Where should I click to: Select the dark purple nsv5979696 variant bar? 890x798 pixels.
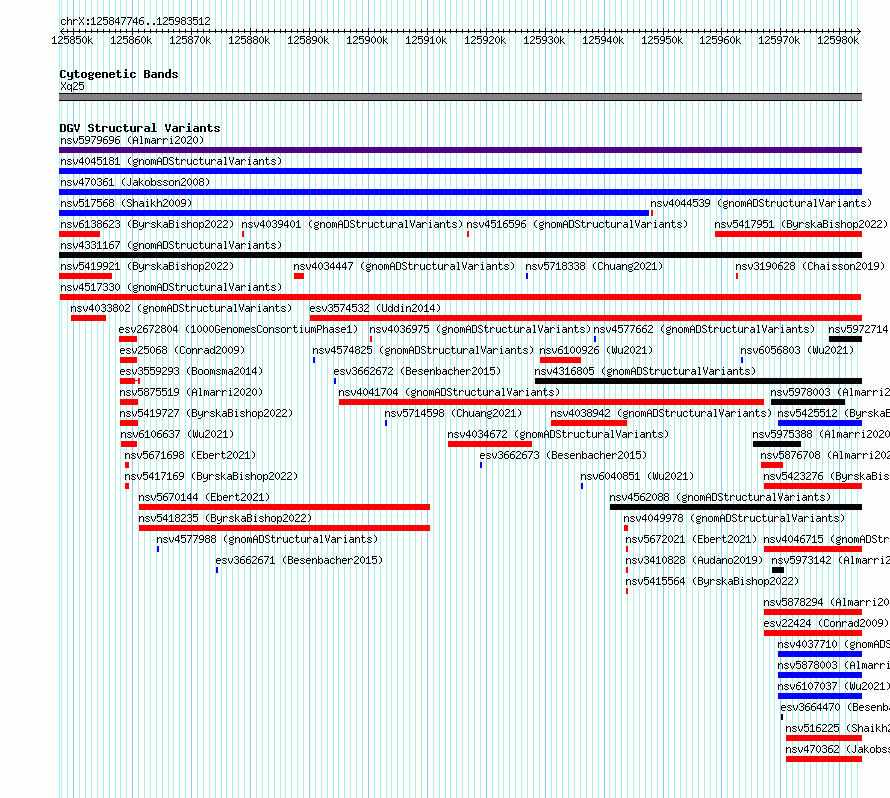460,150
